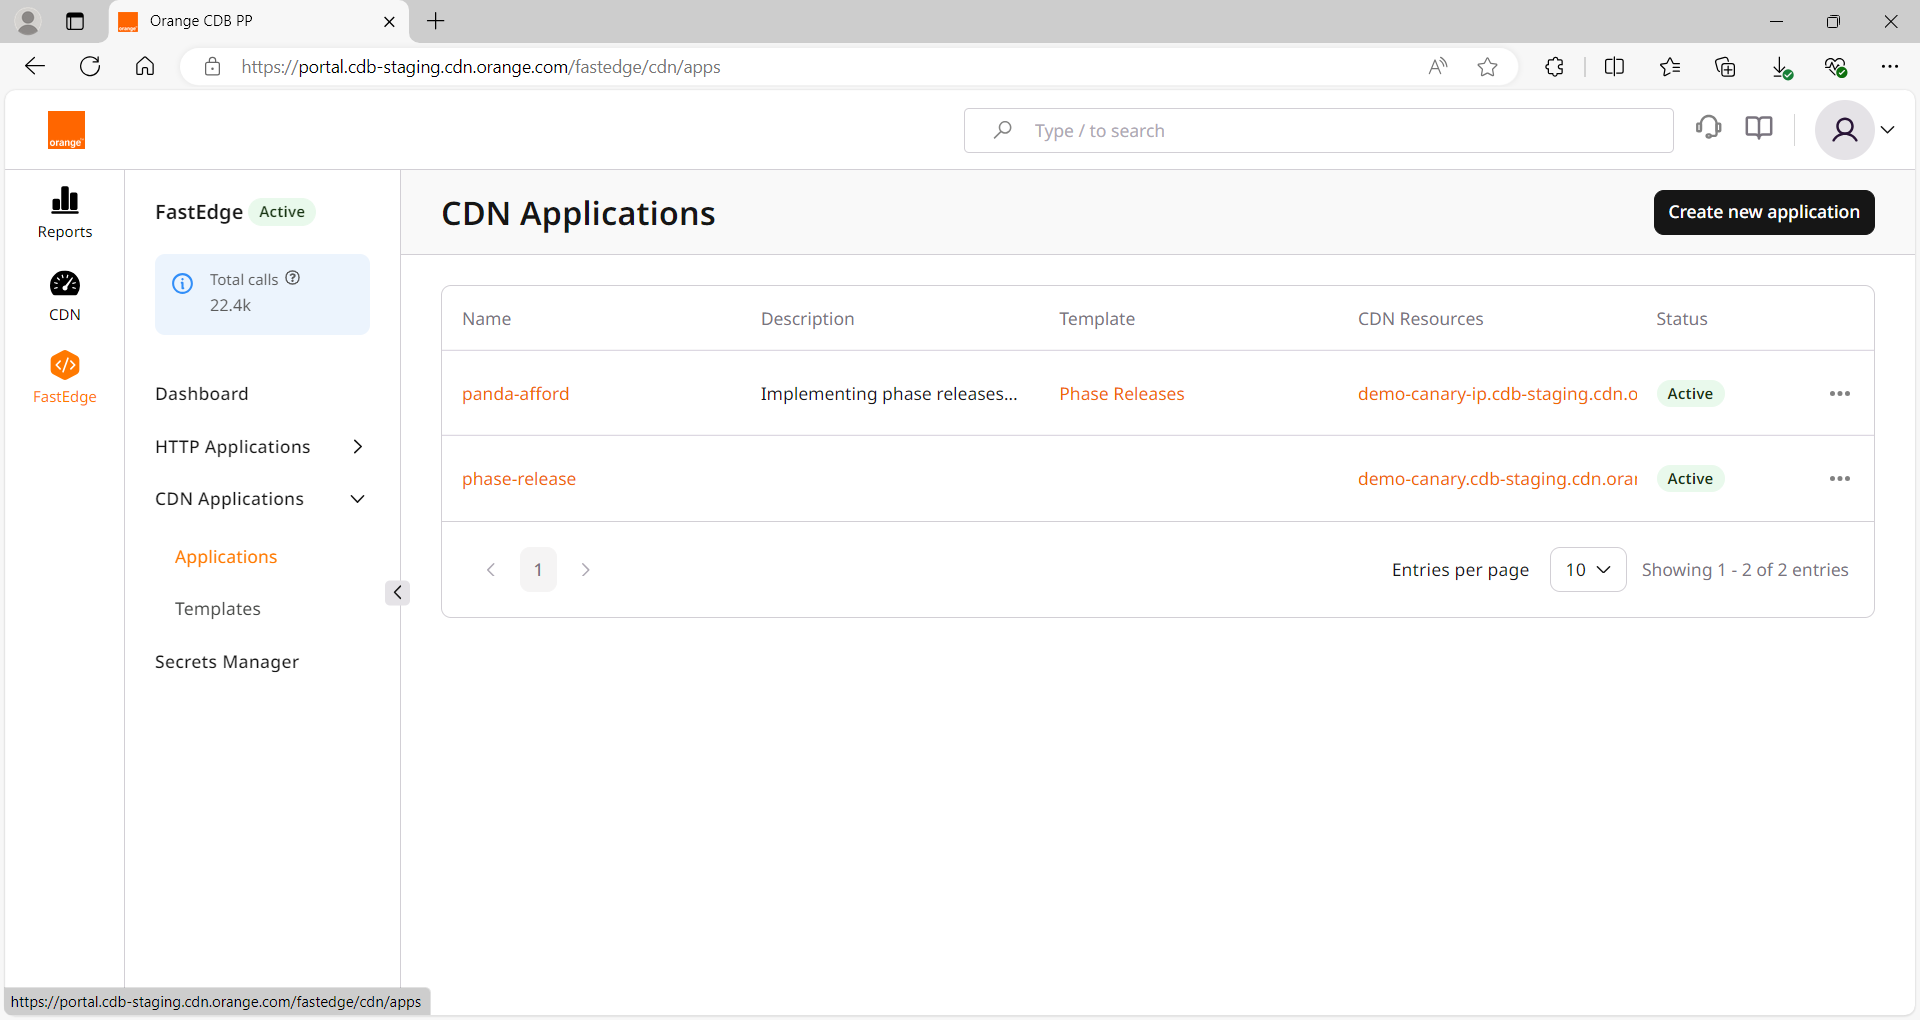Select the FastEdge code icon
The image size is (1920, 1020).
(65, 366)
